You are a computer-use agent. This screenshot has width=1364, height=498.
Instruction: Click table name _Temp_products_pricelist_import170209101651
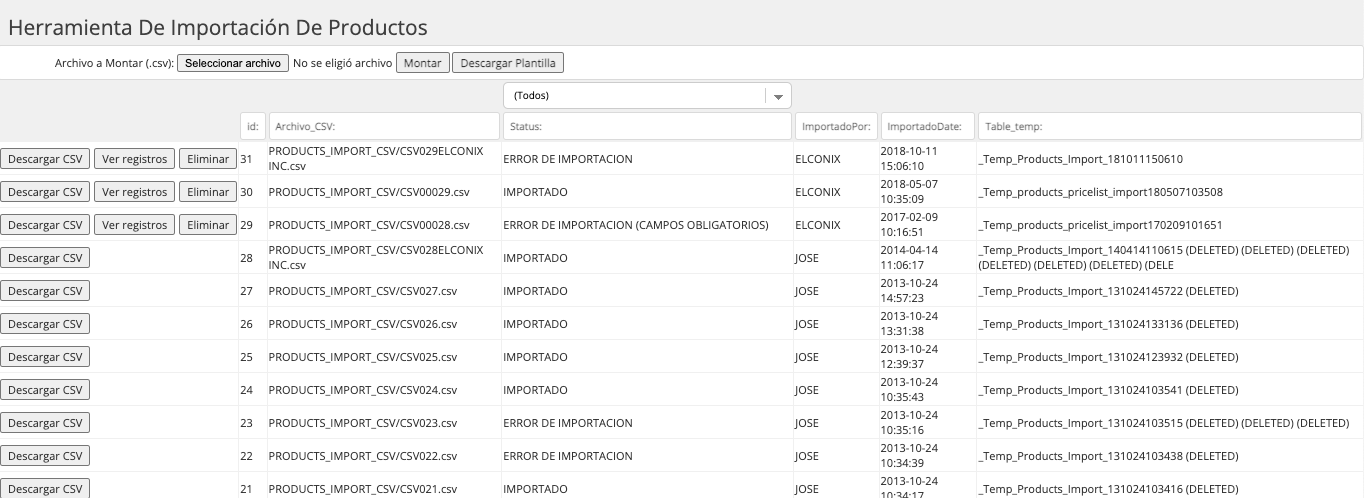pos(1100,225)
